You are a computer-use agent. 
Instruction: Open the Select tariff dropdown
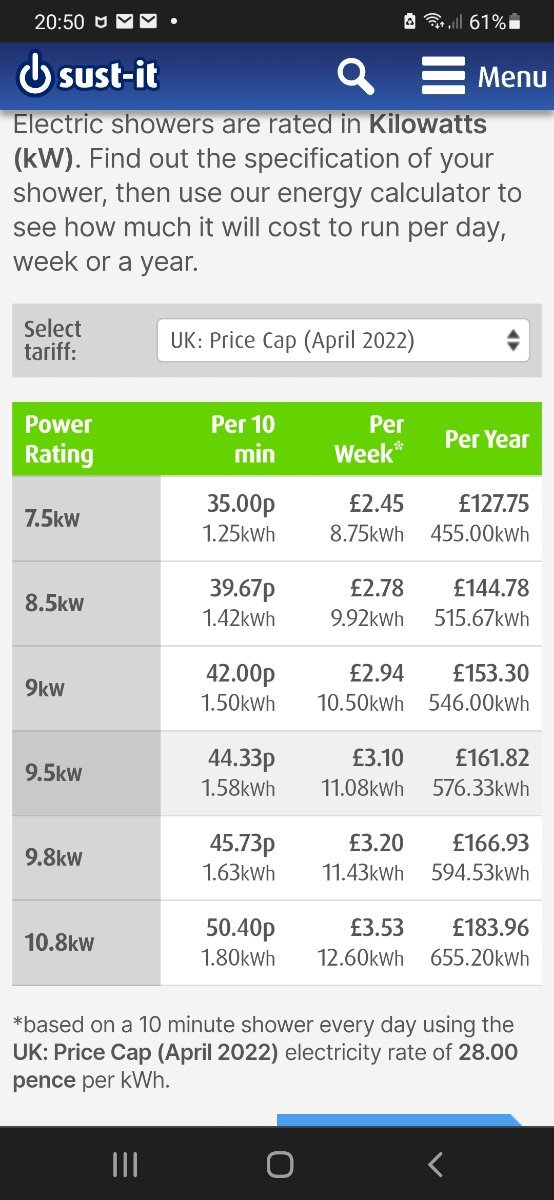point(343,340)
